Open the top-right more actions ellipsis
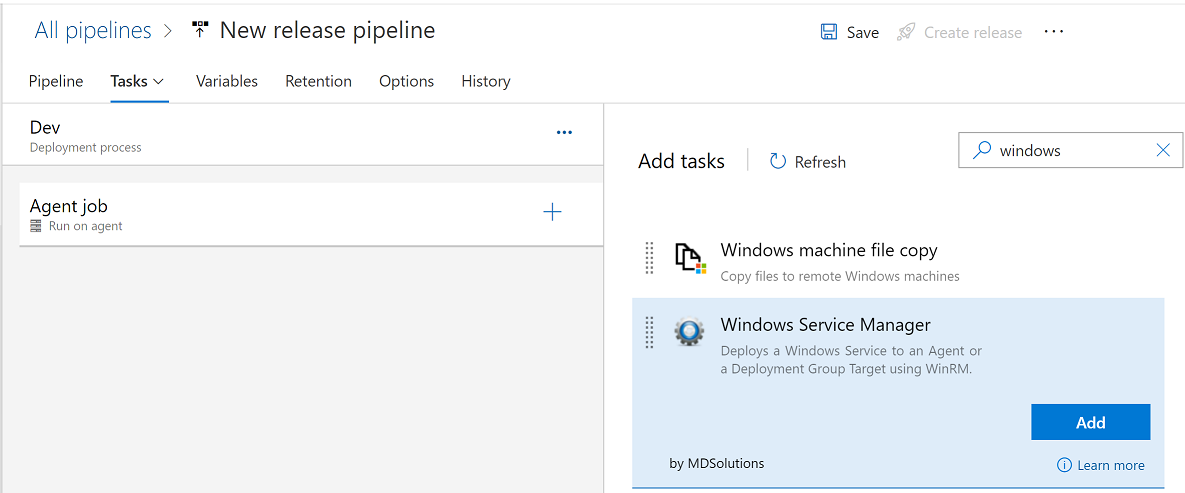1185x493 pixels. coord(1054,32)
